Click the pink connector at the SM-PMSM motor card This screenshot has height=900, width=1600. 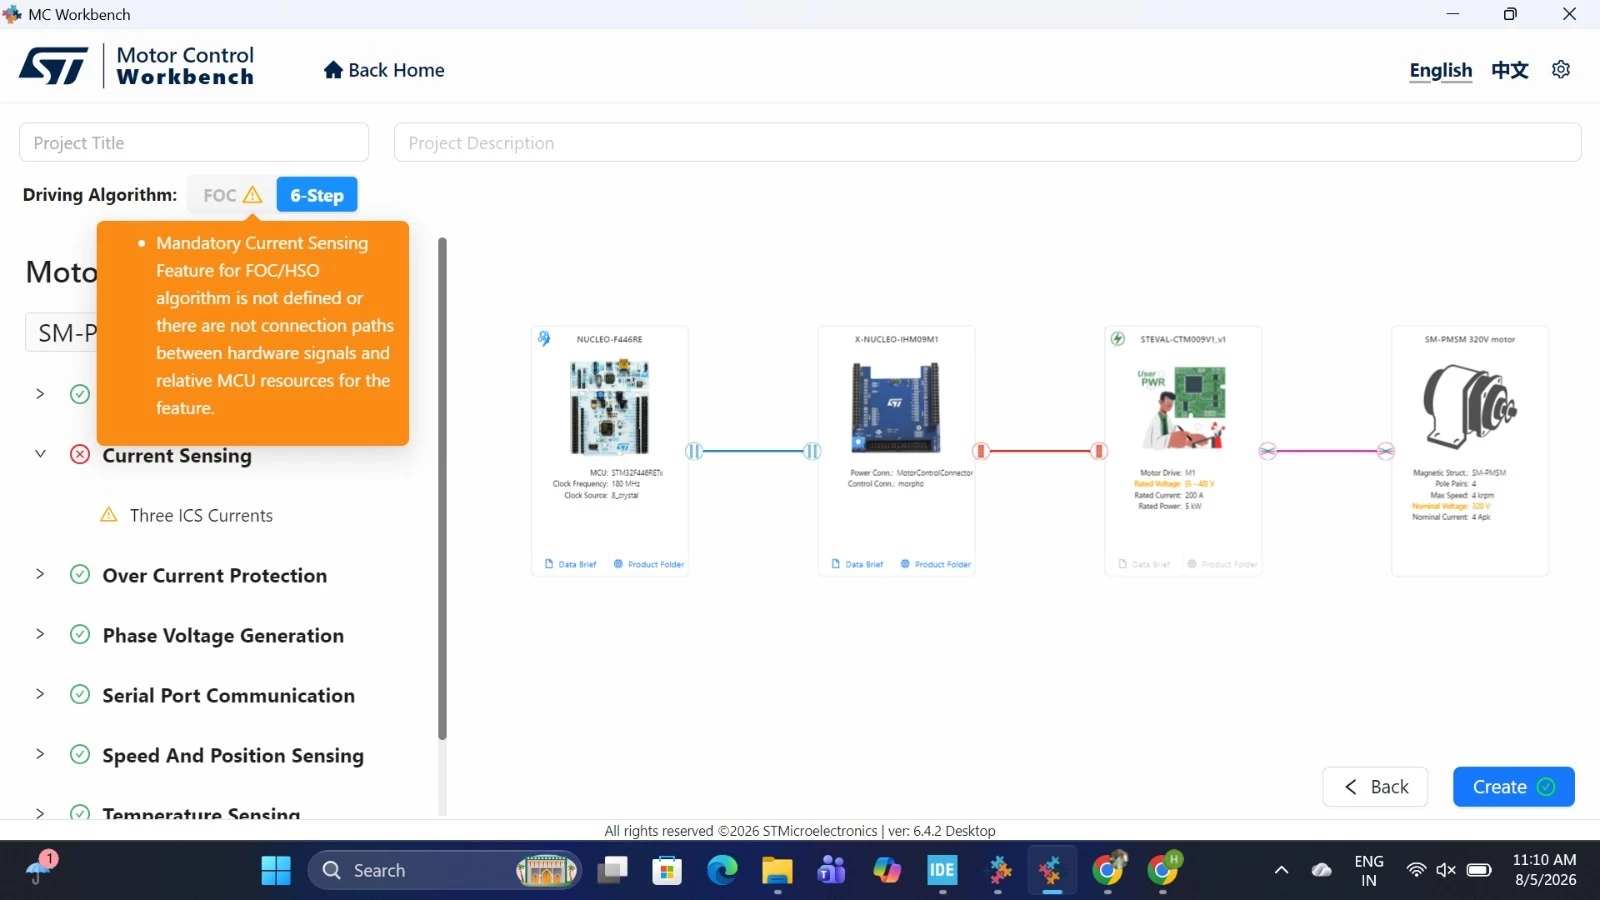1386,451
